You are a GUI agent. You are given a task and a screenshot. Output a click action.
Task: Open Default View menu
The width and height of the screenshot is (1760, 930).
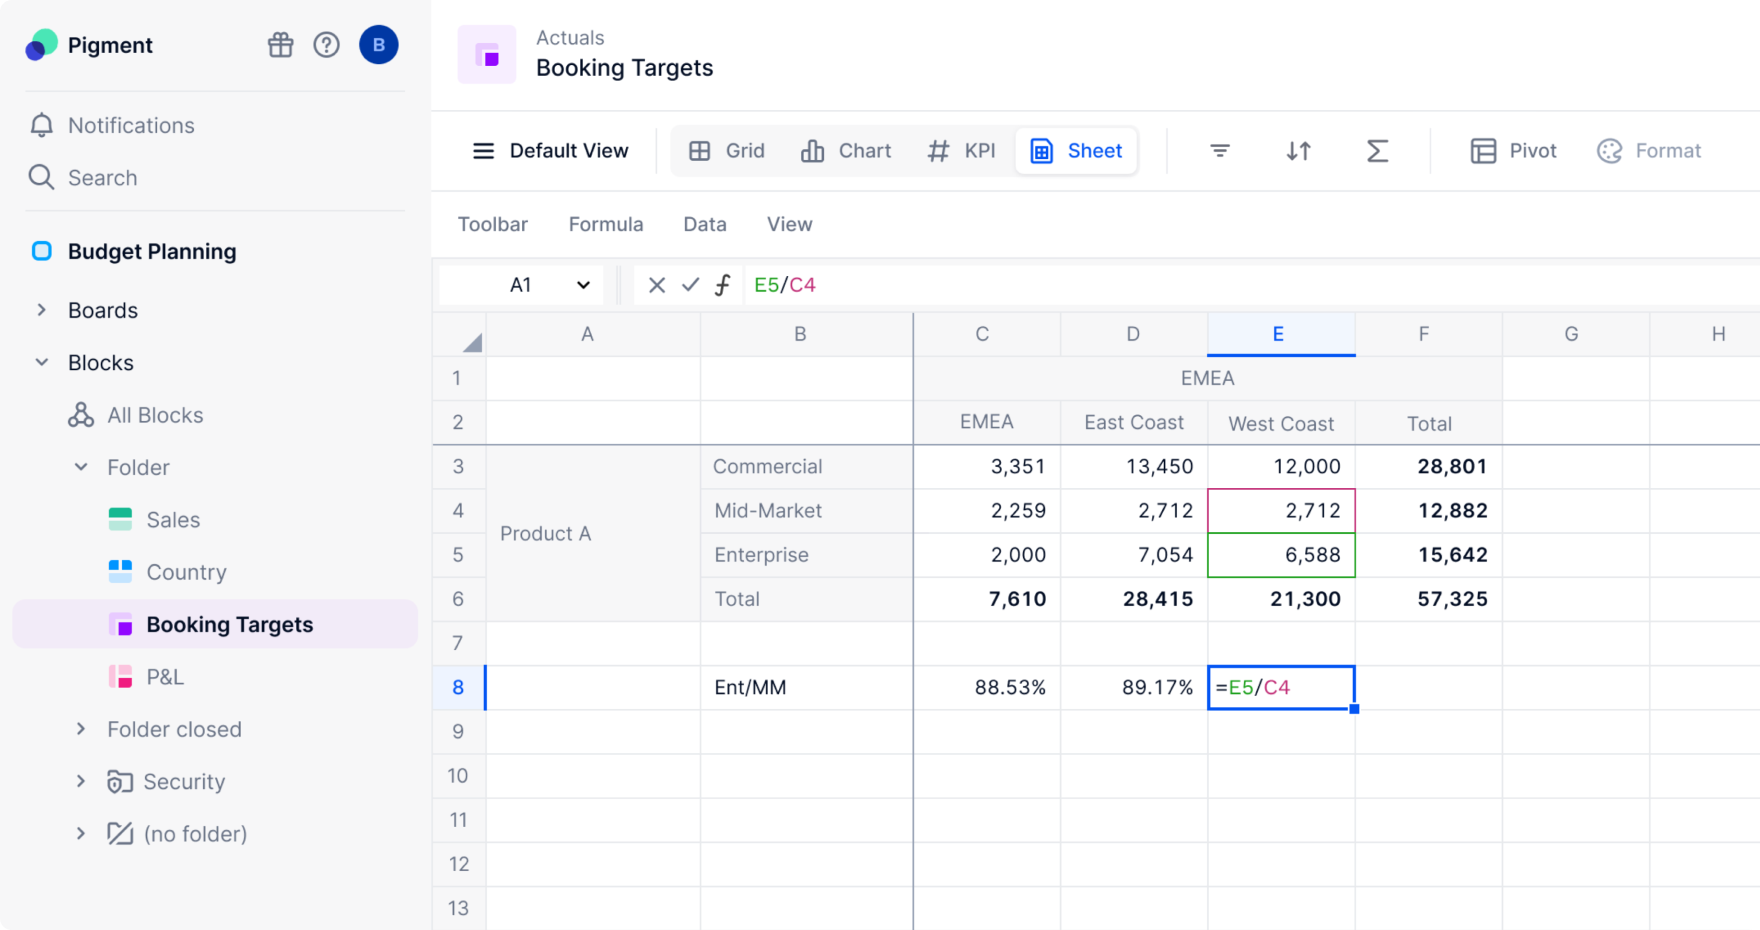(550, 151)
